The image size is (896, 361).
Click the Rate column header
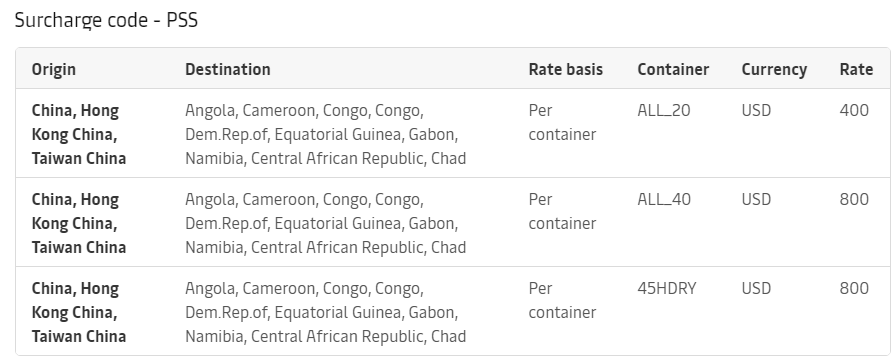[x=856, y=69]
